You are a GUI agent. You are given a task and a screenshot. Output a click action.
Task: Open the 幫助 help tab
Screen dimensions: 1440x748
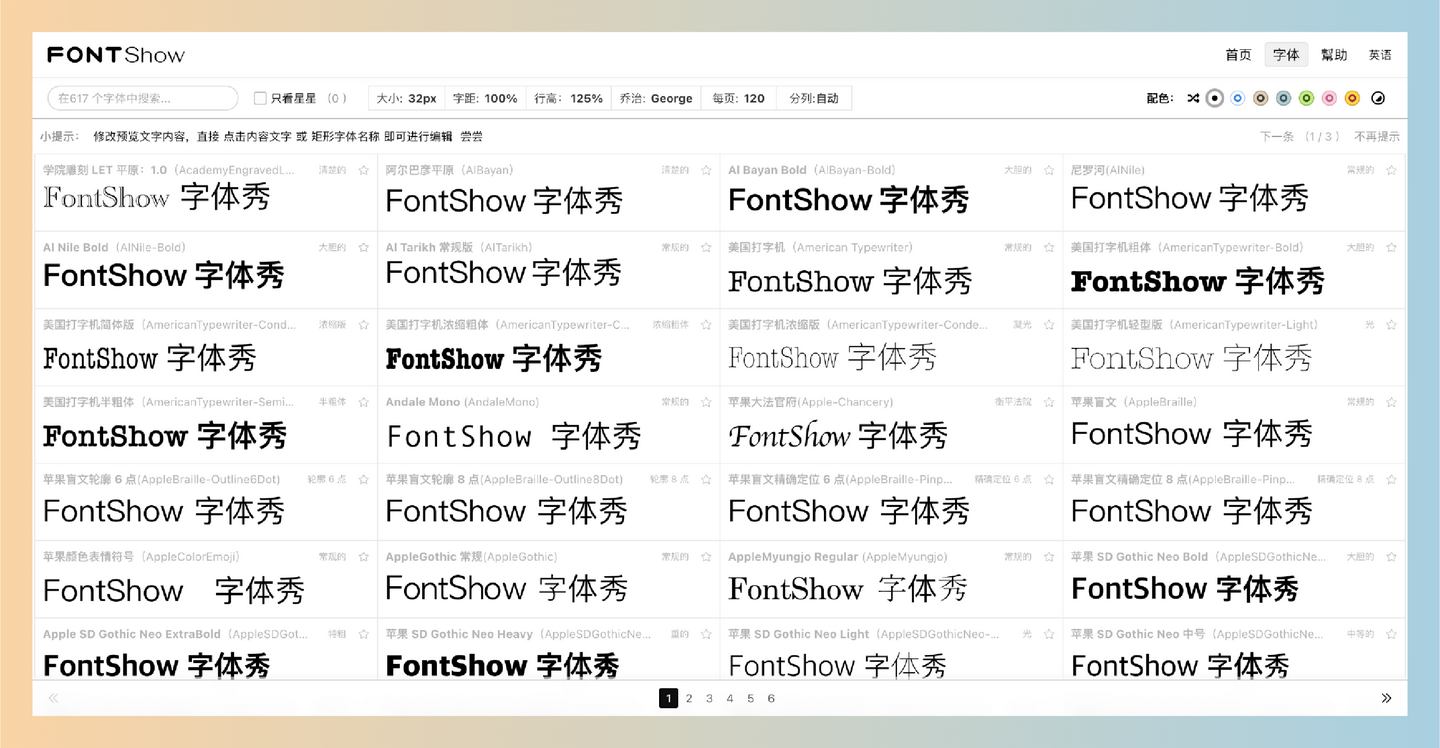coord(1334,55)
